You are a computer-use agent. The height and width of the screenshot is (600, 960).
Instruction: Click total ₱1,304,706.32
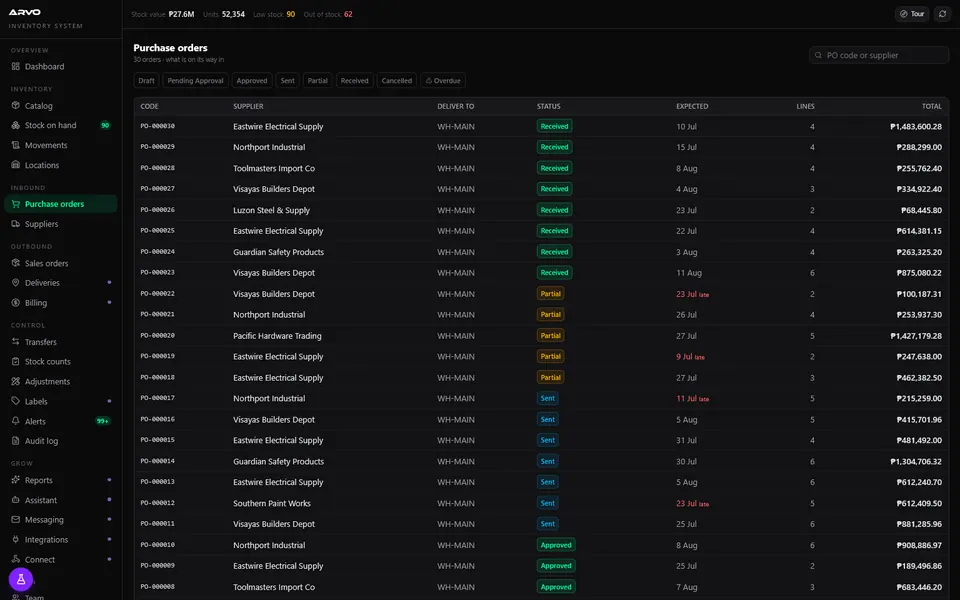click(916, 462)
